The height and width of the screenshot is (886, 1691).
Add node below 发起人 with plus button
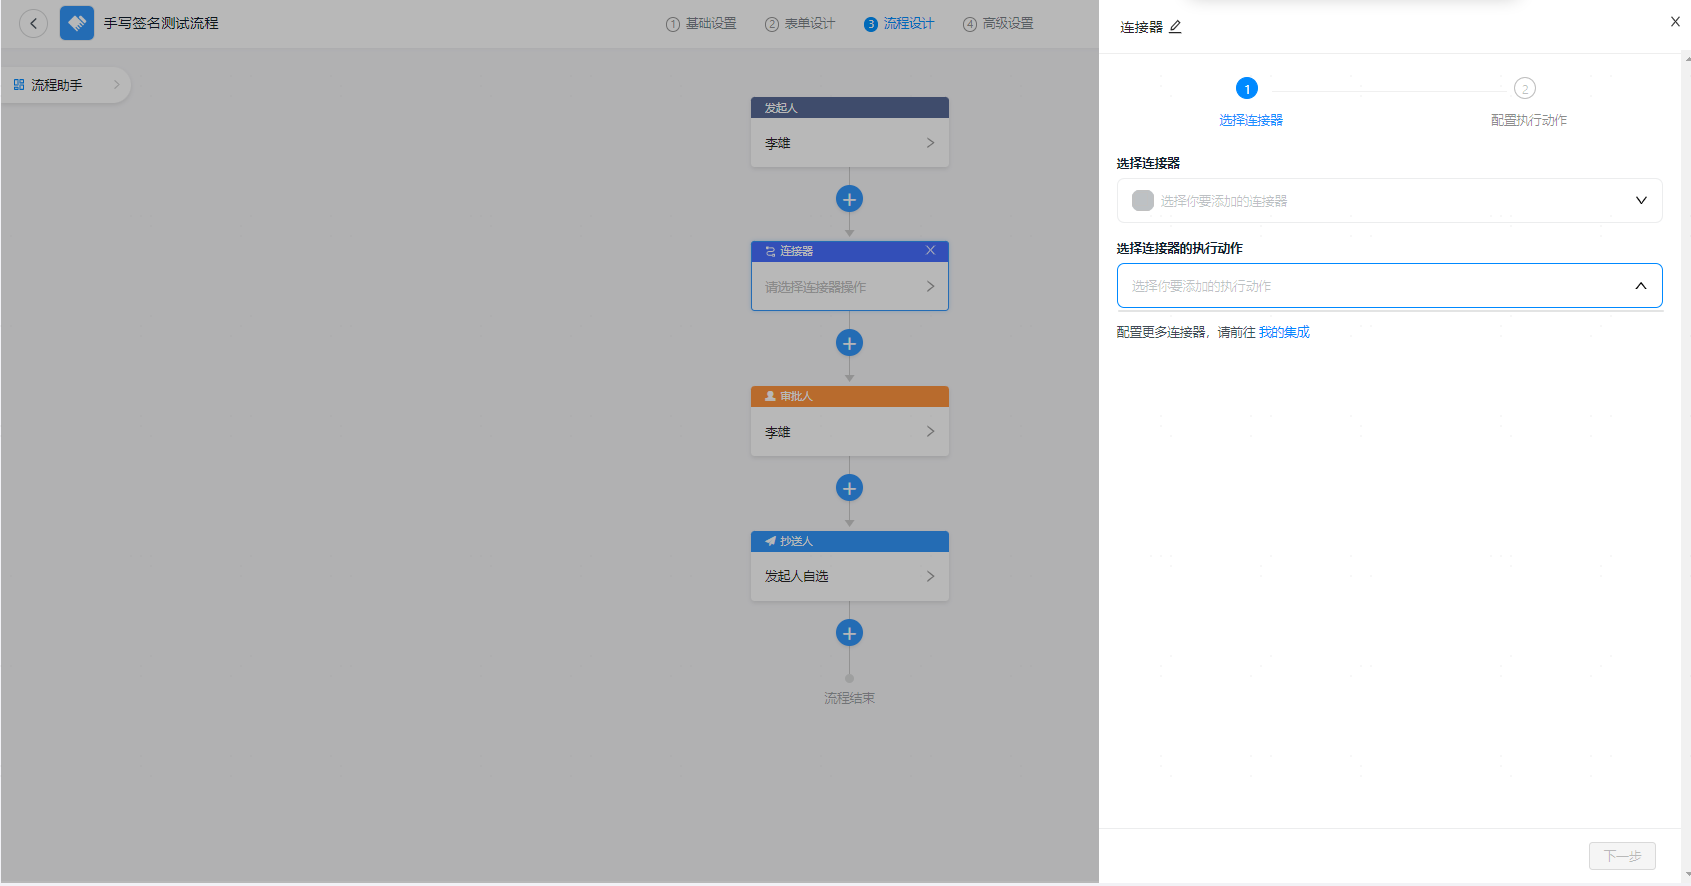pyautogui.click(x=850, y=199)
